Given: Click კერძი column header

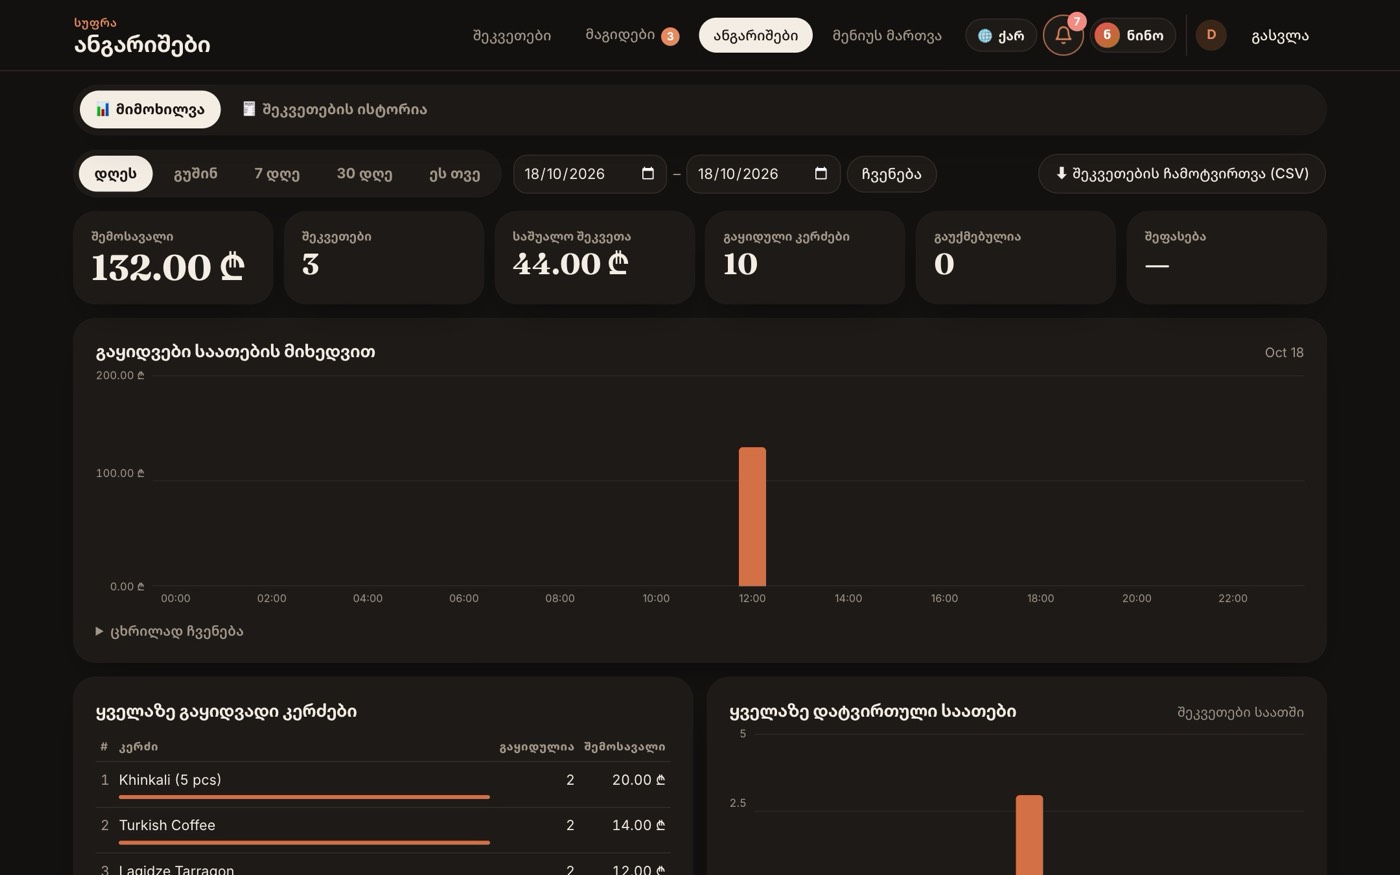Looking at the screenshot, I should coord(138,747).
